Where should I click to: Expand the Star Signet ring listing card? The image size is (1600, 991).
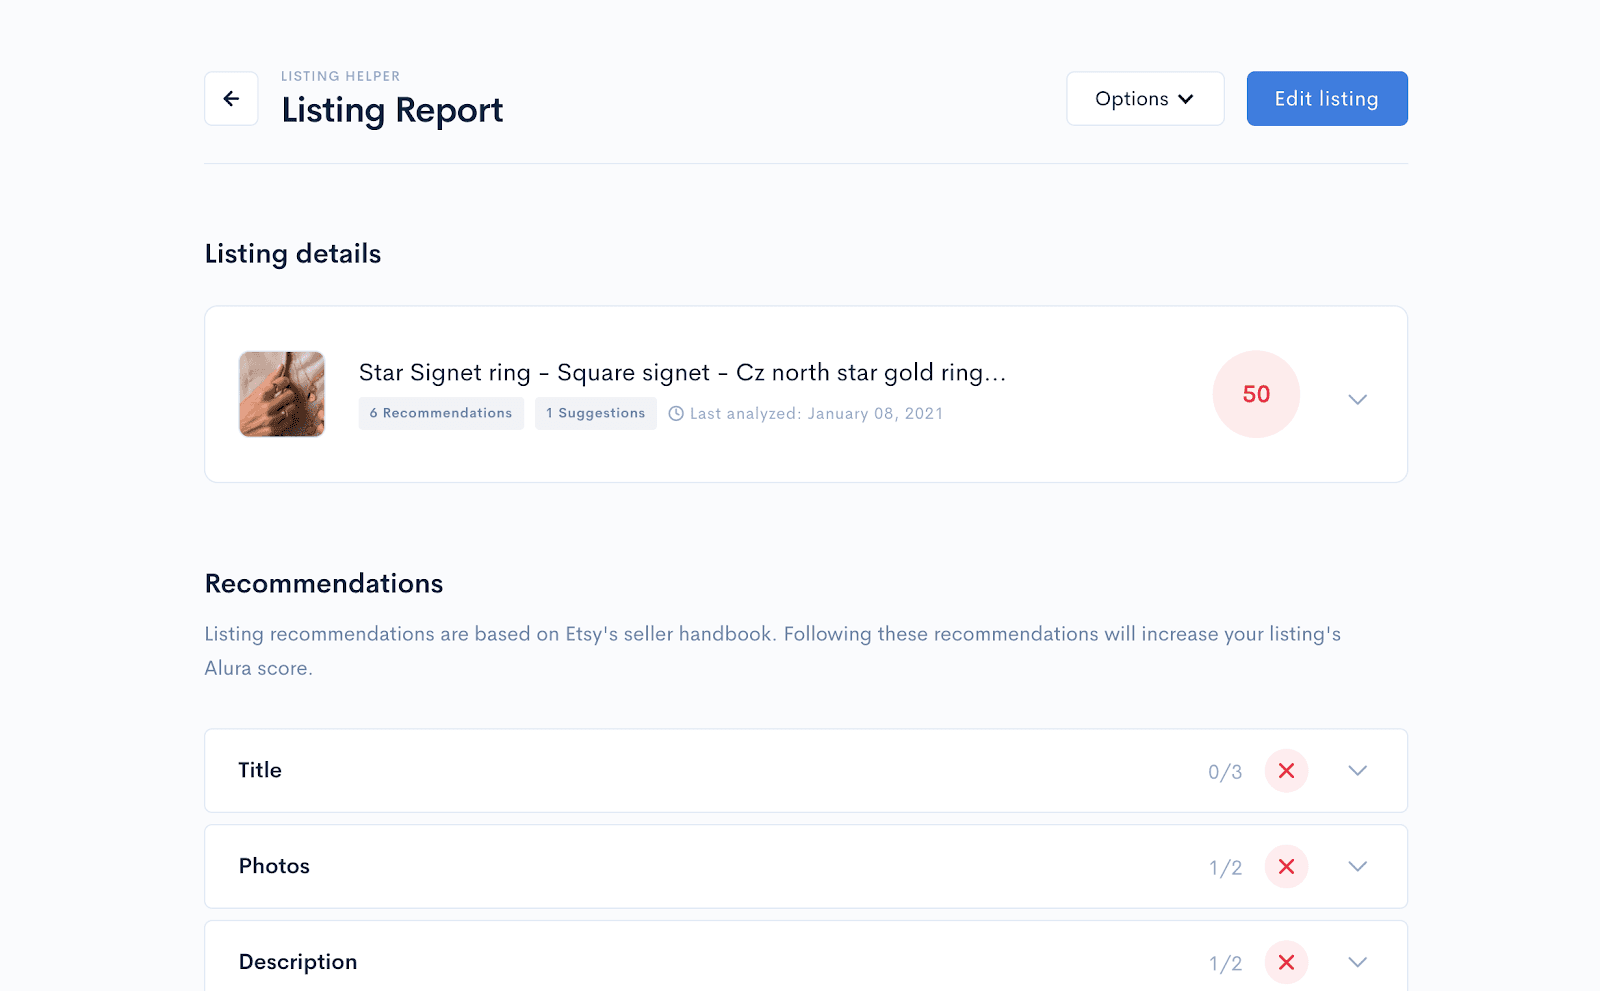pyautogui.click(x=1357, y=399)
